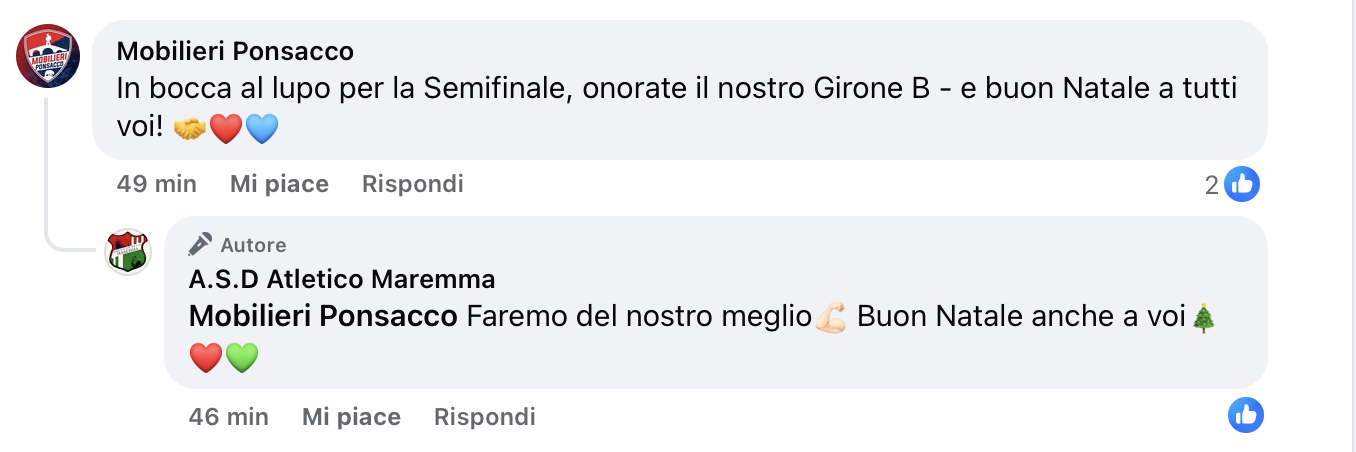
Task: Click the thumbs-up reaction icon beside count 2
Action: pyautogui.click(x=1243, y=184)
